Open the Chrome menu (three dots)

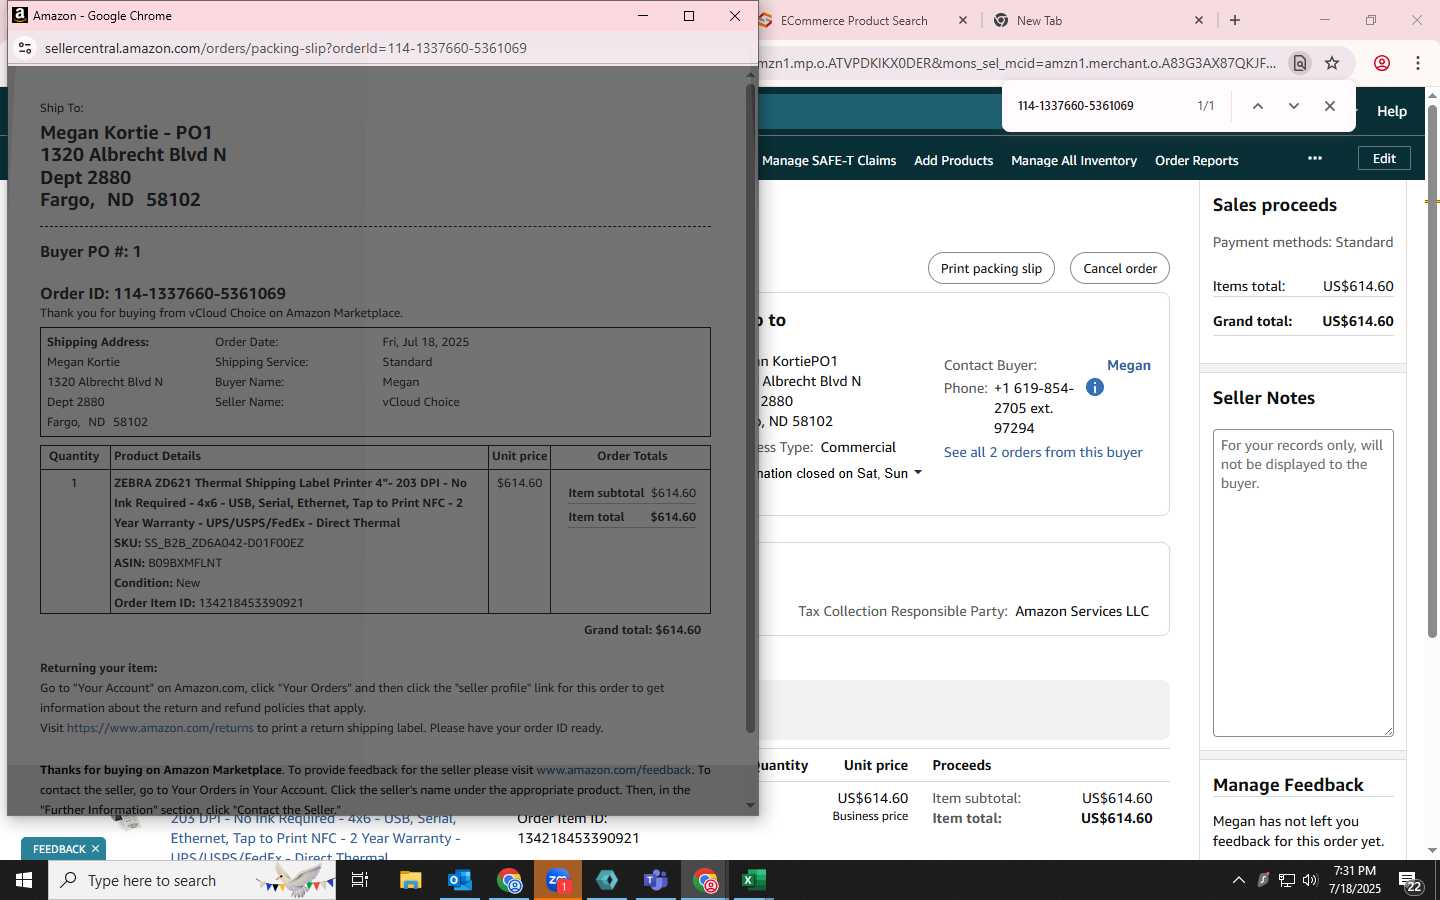[x=1418, y=63]
